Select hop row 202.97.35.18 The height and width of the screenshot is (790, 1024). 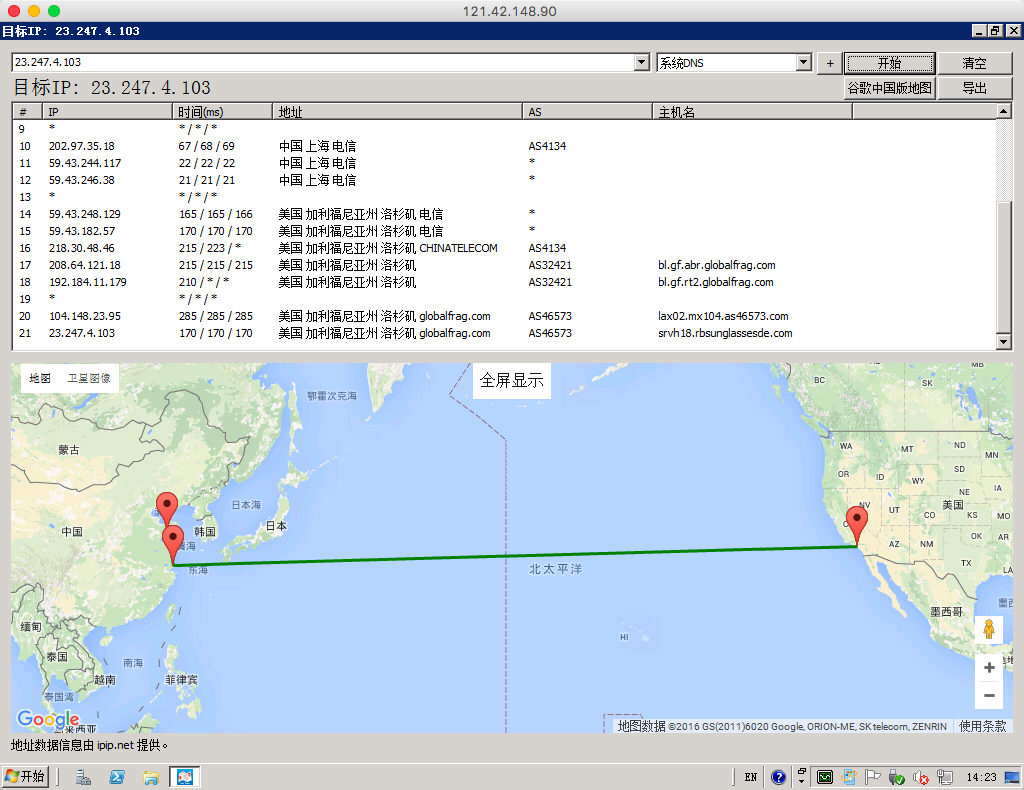click(x=504, y=146)
